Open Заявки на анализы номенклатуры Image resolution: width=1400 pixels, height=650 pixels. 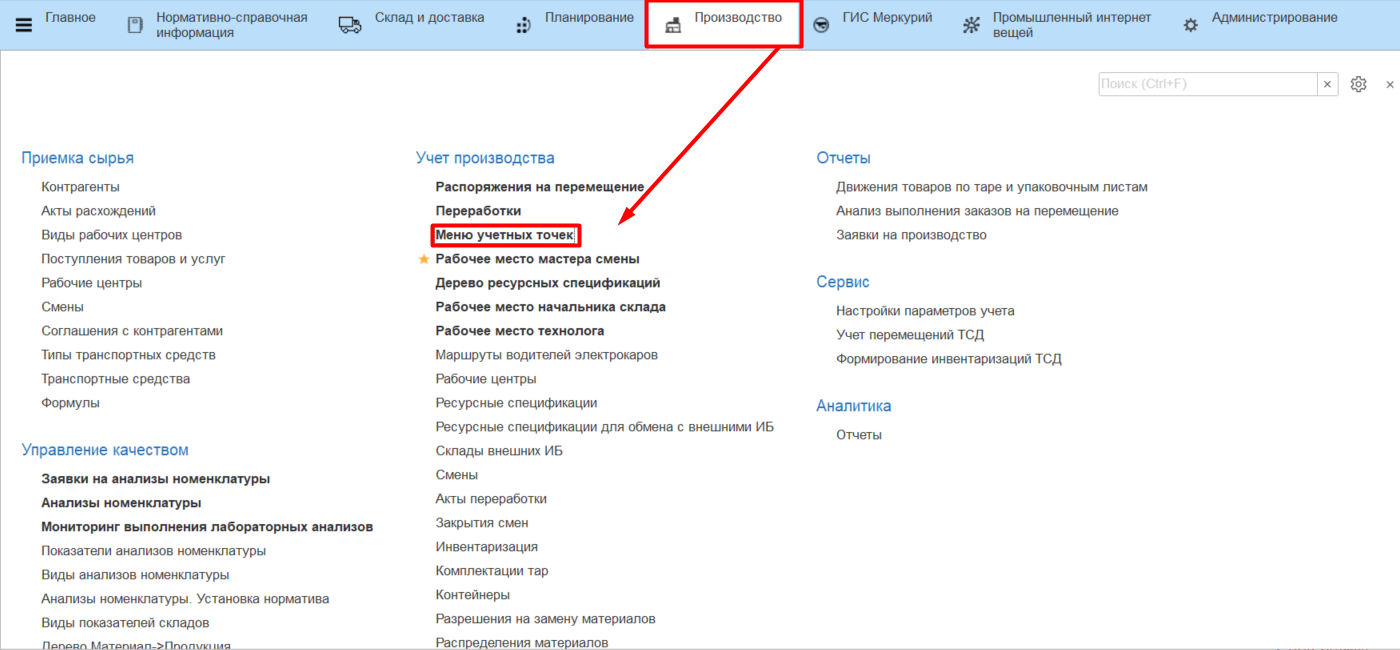point(155,479)
